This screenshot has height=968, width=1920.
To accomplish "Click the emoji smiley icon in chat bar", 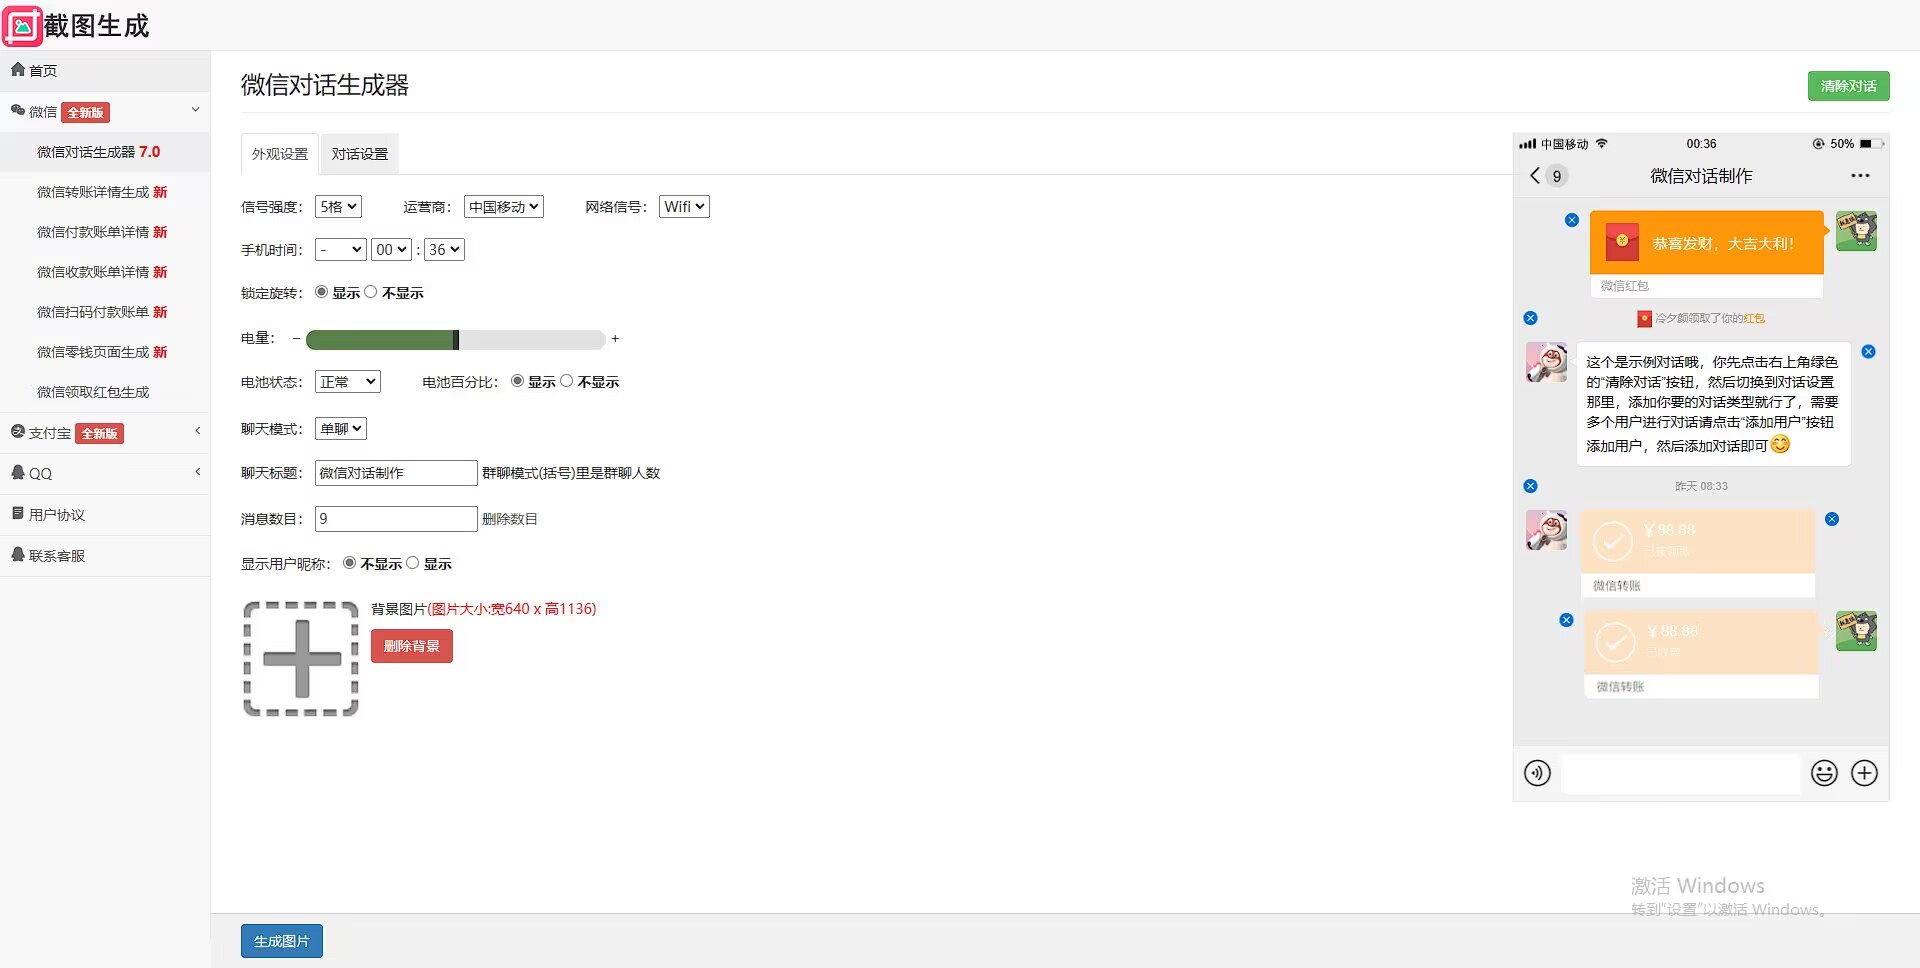I will click(1824, 773).
